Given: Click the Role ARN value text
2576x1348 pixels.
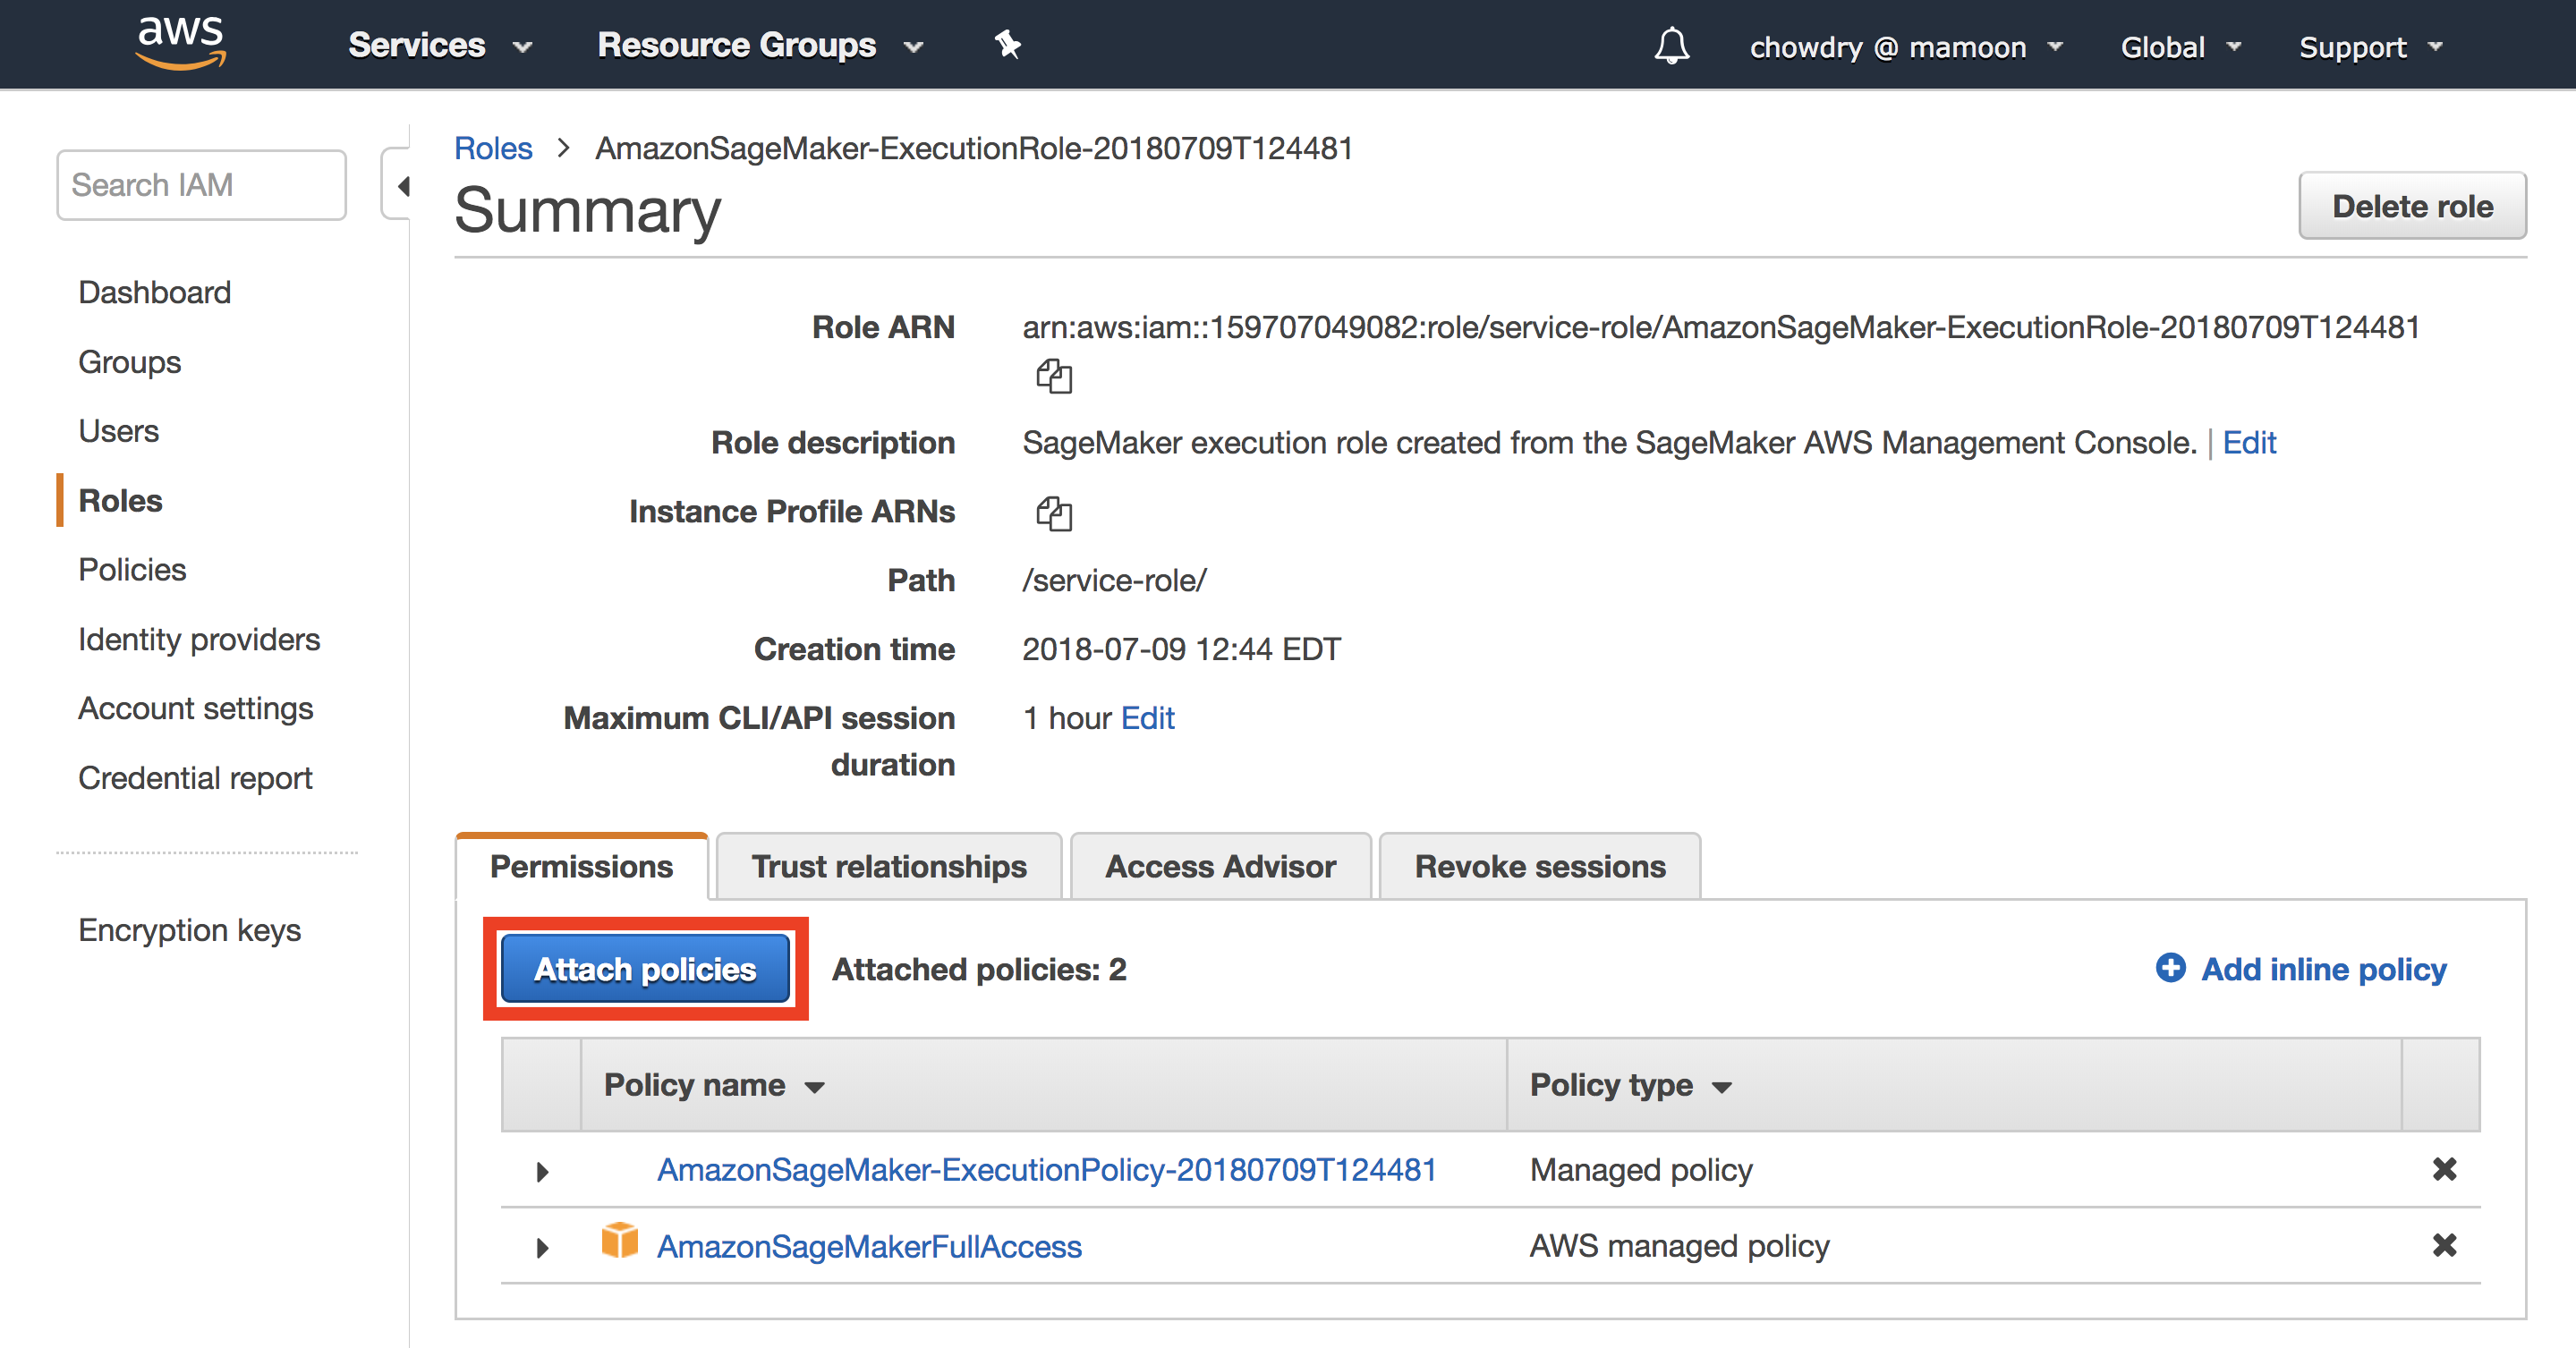Looking at the screenshot, I should pos(1720,327).
